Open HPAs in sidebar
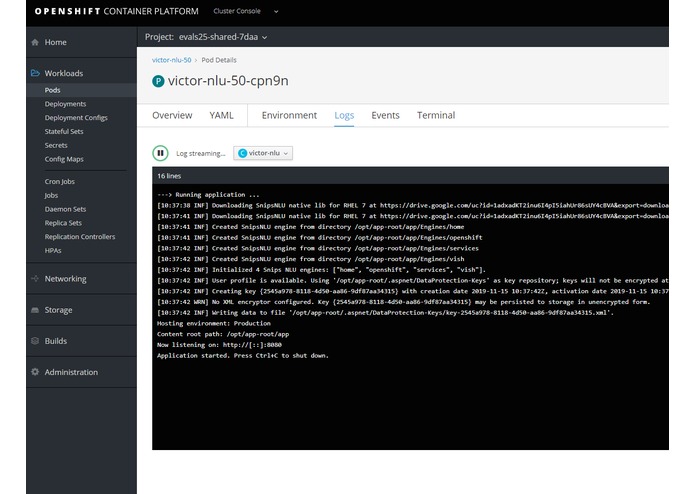Screen dimensions: 695x494 pos(53,250)
